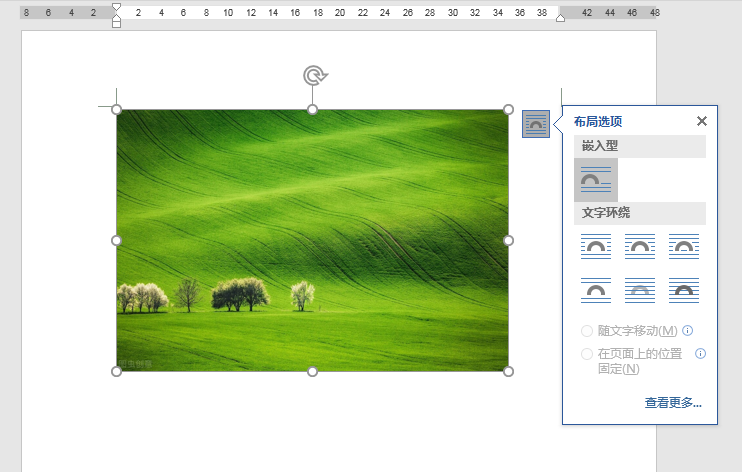Choose the Behind Text wrapping icon
Viewport: 742px width, 472px height.
pyautogui.click(x=640, y=290)
